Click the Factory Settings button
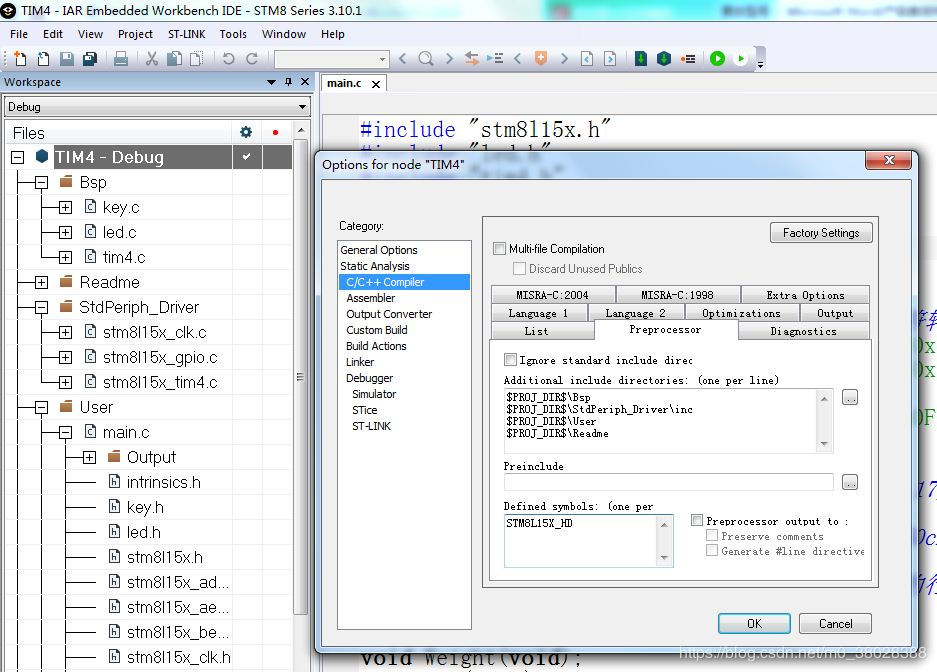Screen dimensions: 937x672 pyautogui.click(x=820, y=233)
